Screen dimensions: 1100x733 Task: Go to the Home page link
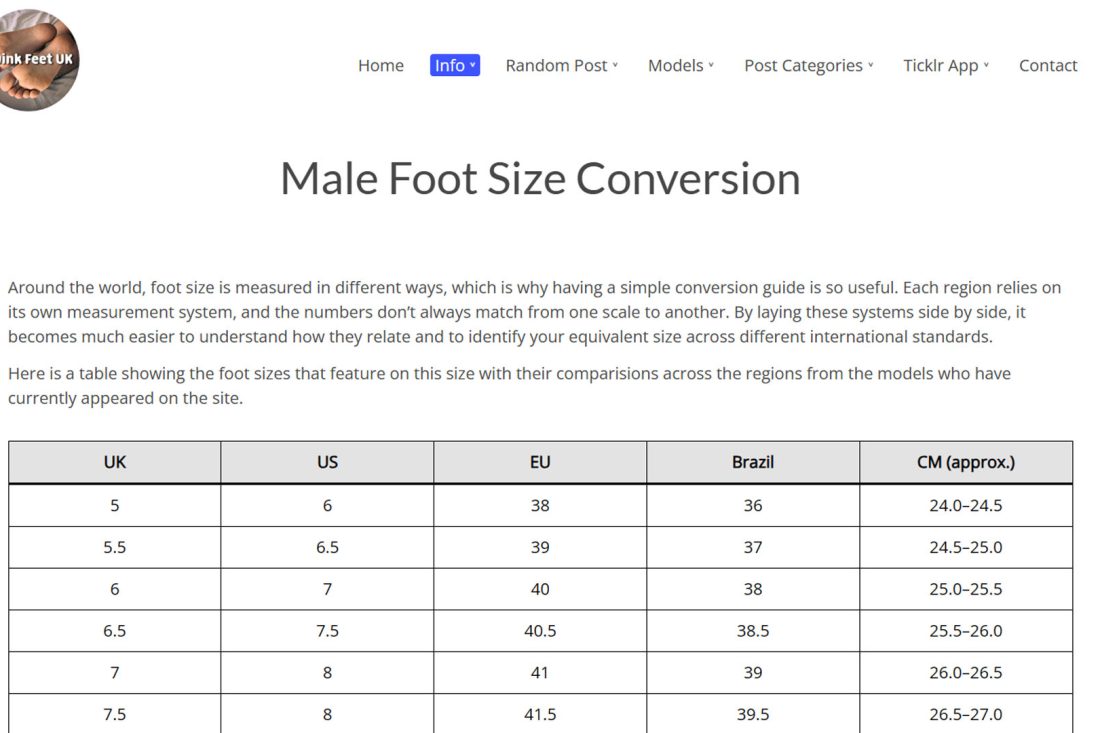[381, 66]
